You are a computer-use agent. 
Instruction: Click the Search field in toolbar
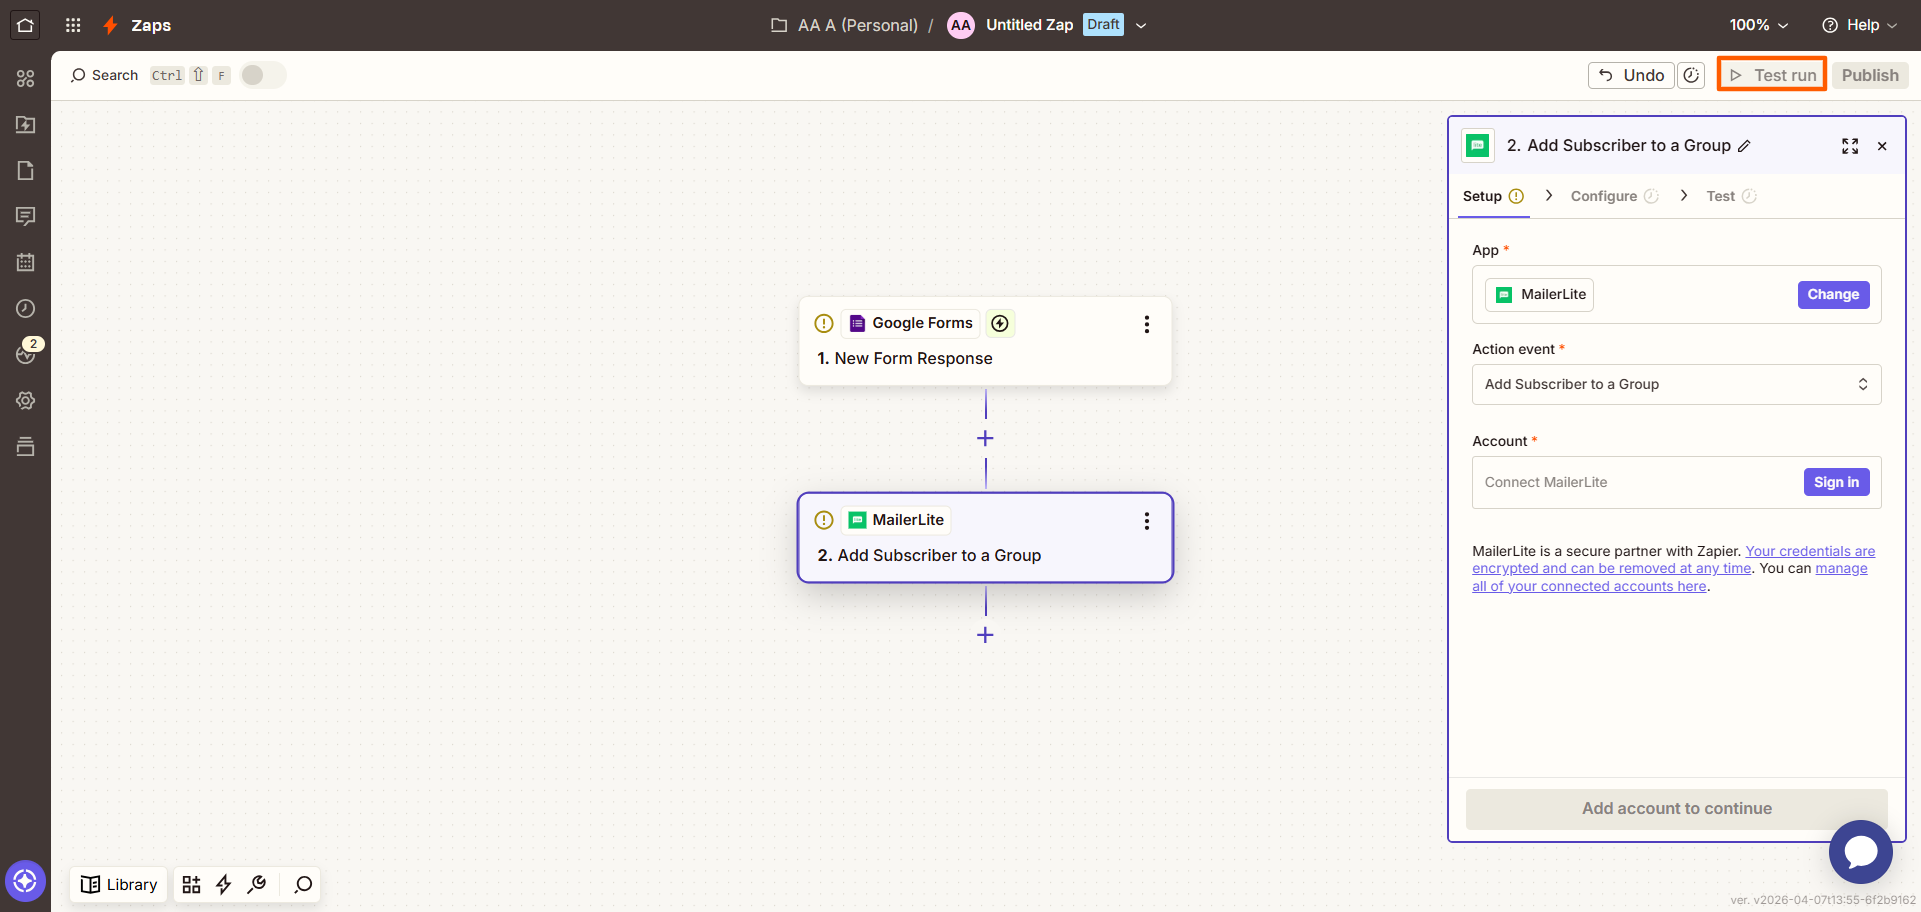pyautogui.click(x=104, y=75)
